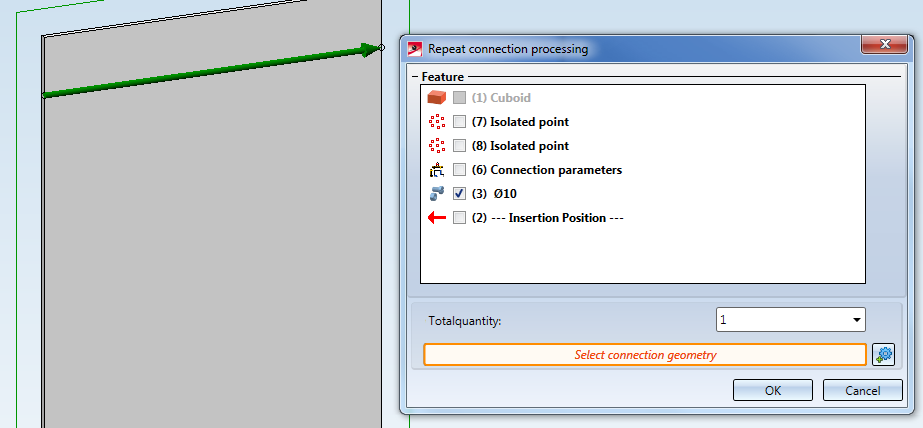Screen dimensions: 923x428
Task: Click the Cuboid feature icon
Action: 437,98
